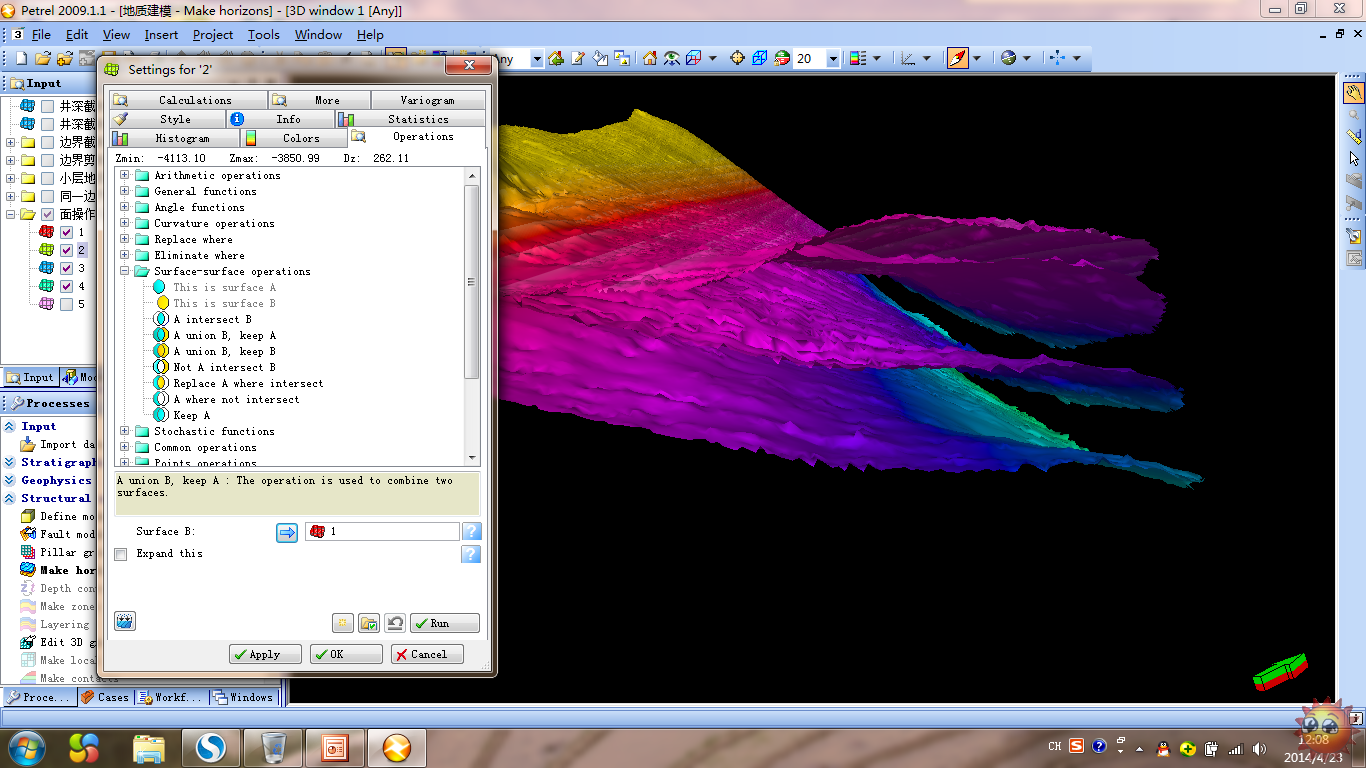This screenshot has height=768, width=1366.
Task: Open the Project menu
Action: (x=213, y=34)
